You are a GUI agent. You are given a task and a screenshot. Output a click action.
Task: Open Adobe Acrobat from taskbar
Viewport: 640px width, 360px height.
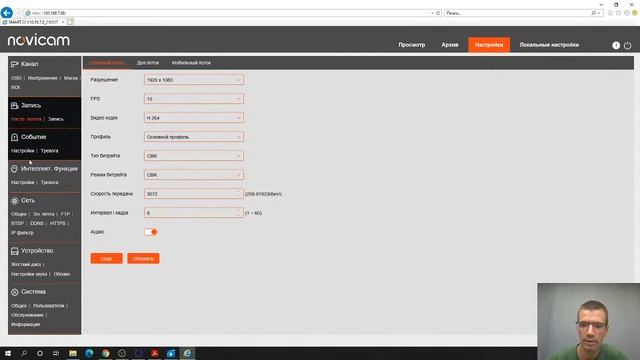[155, 353]
